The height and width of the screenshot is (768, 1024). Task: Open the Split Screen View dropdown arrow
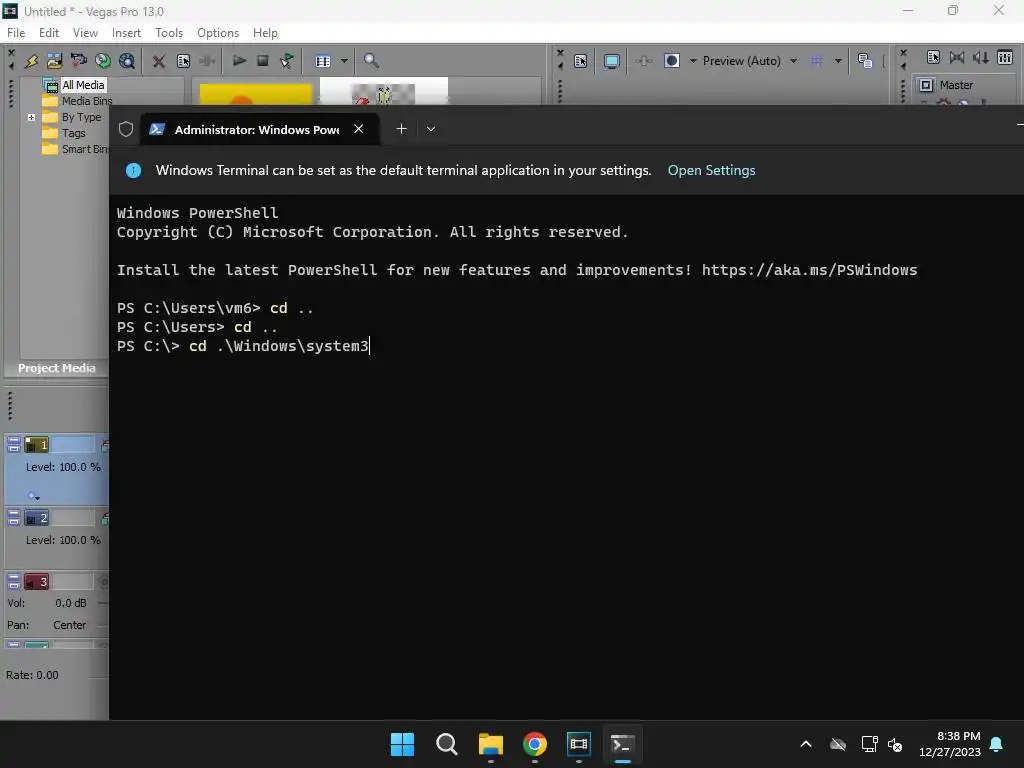tap(693, 61)
